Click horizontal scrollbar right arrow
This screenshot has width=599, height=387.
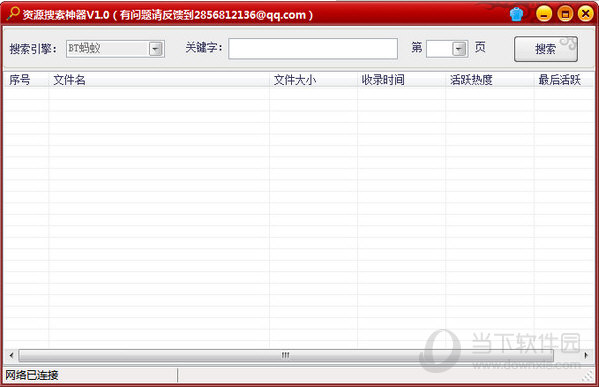[x=586, y=355]
